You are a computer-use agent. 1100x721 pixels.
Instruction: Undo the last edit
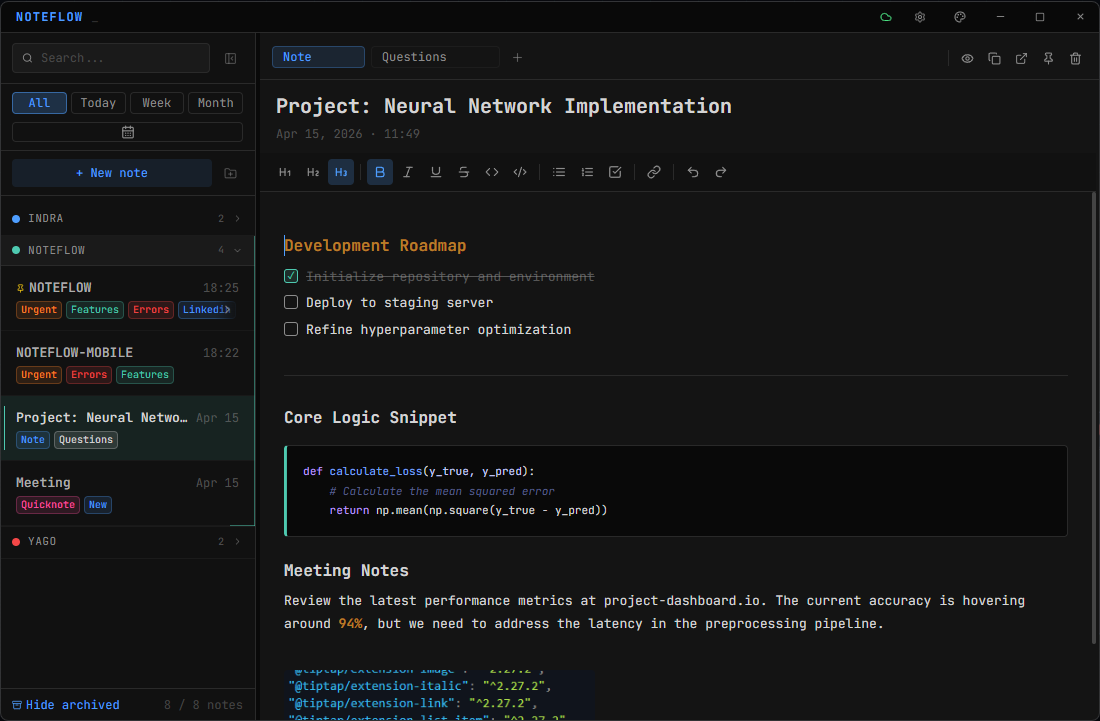point(693,172)
